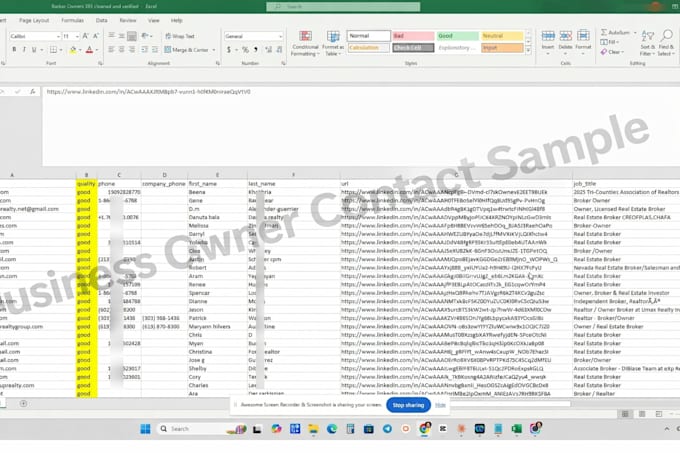Open the General number format dropdown
The width and height of the screenshot is (680, 453).
[280, 36]
